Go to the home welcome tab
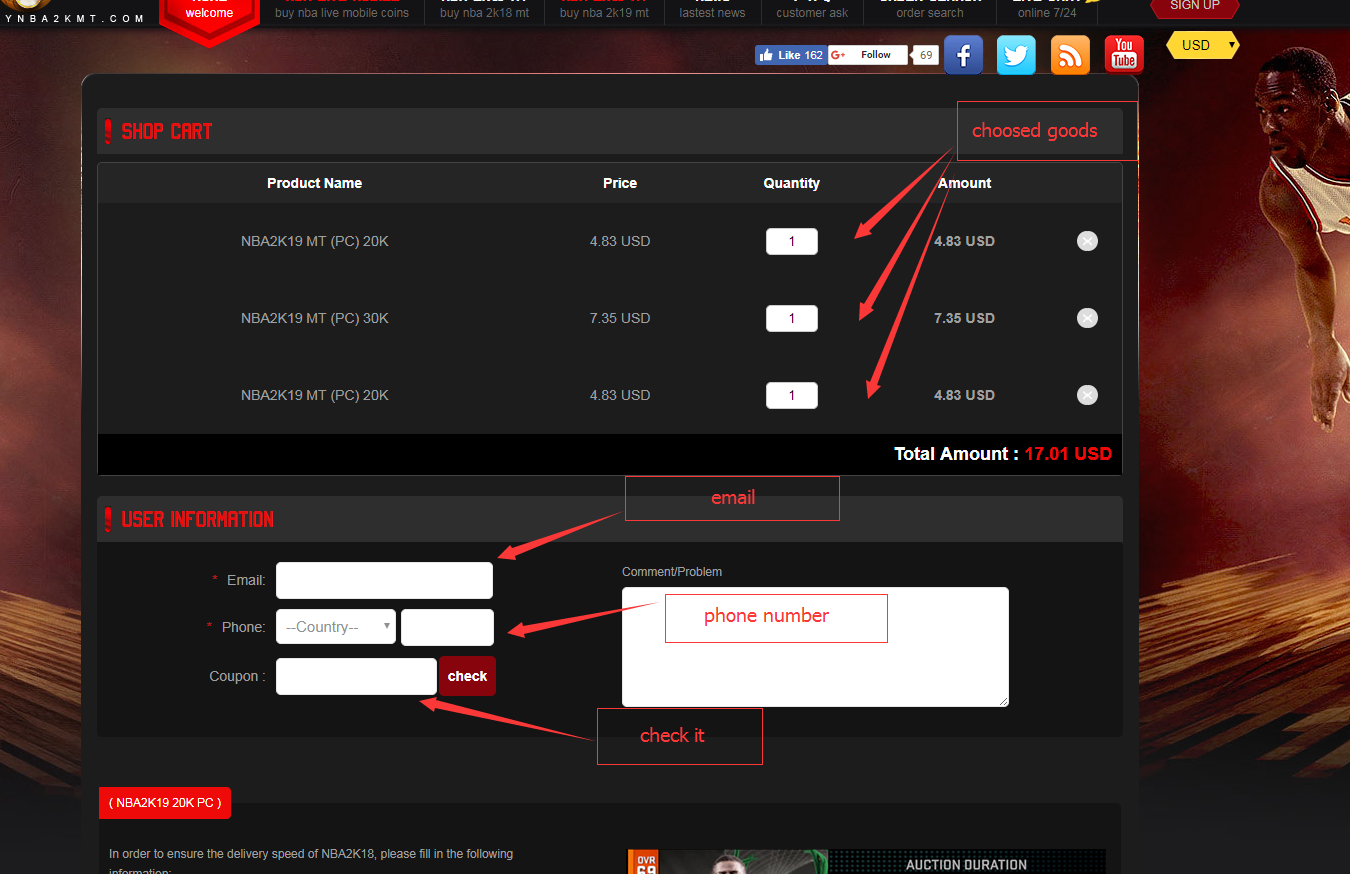The height and width of the screenshot is (874, 1350). click(209, 12)
